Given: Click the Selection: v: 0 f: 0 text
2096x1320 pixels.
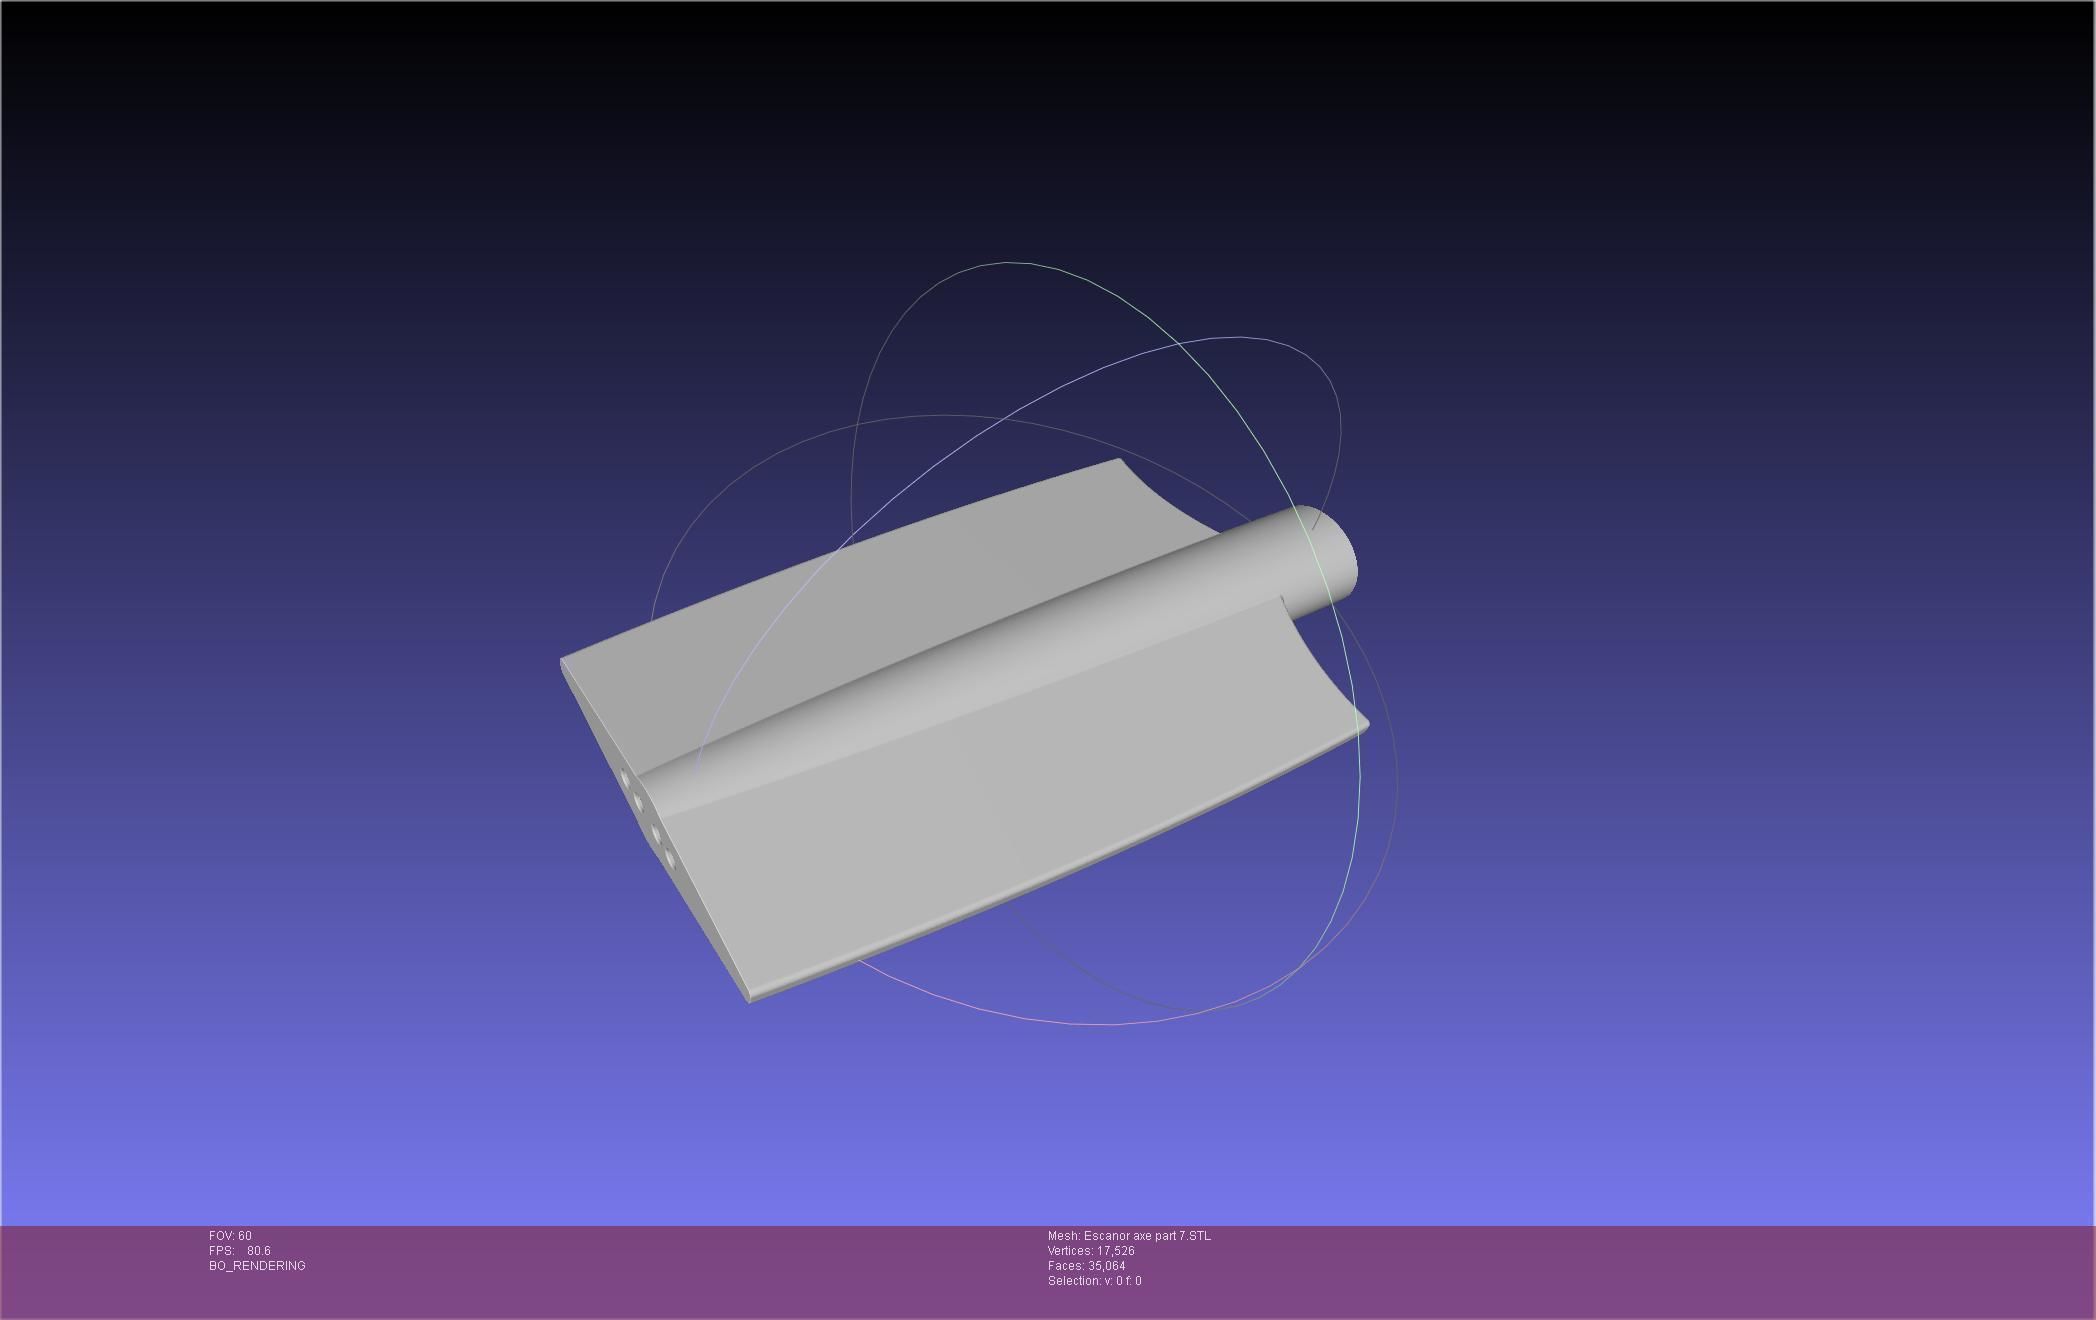Looking at the screenshot, I should [x=1094, y=1281].
